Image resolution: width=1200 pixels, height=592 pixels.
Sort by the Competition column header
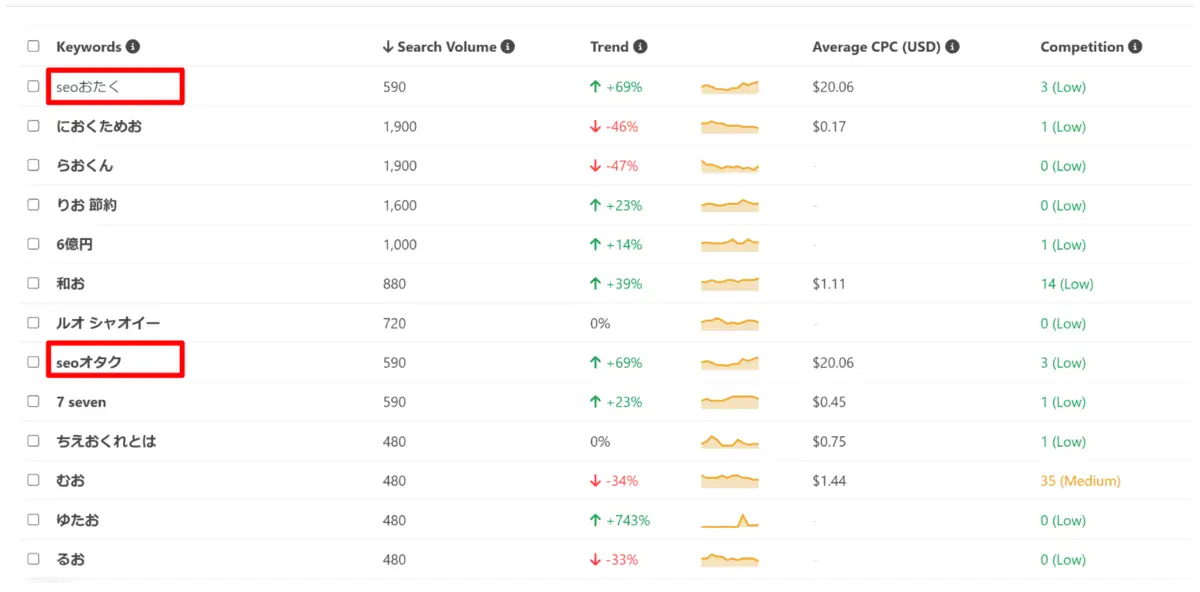point(1081,47)
